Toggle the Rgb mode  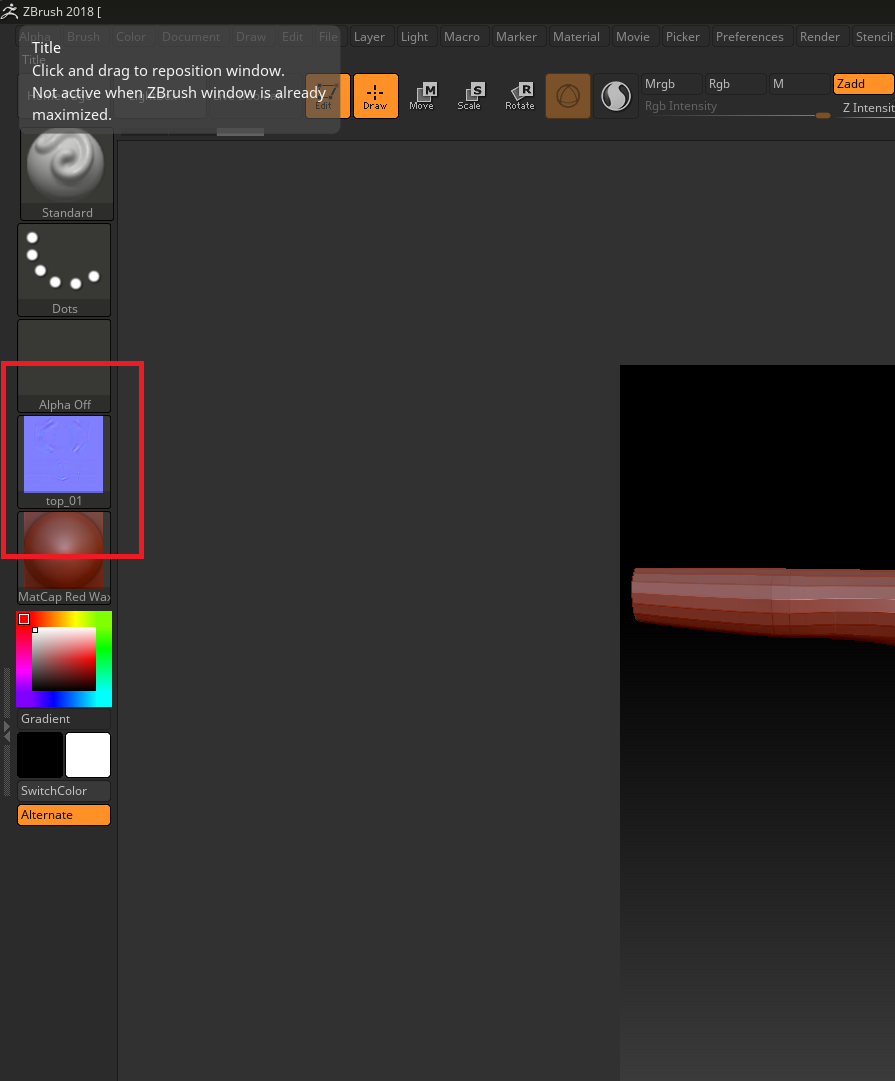click(x=734, y=84)
